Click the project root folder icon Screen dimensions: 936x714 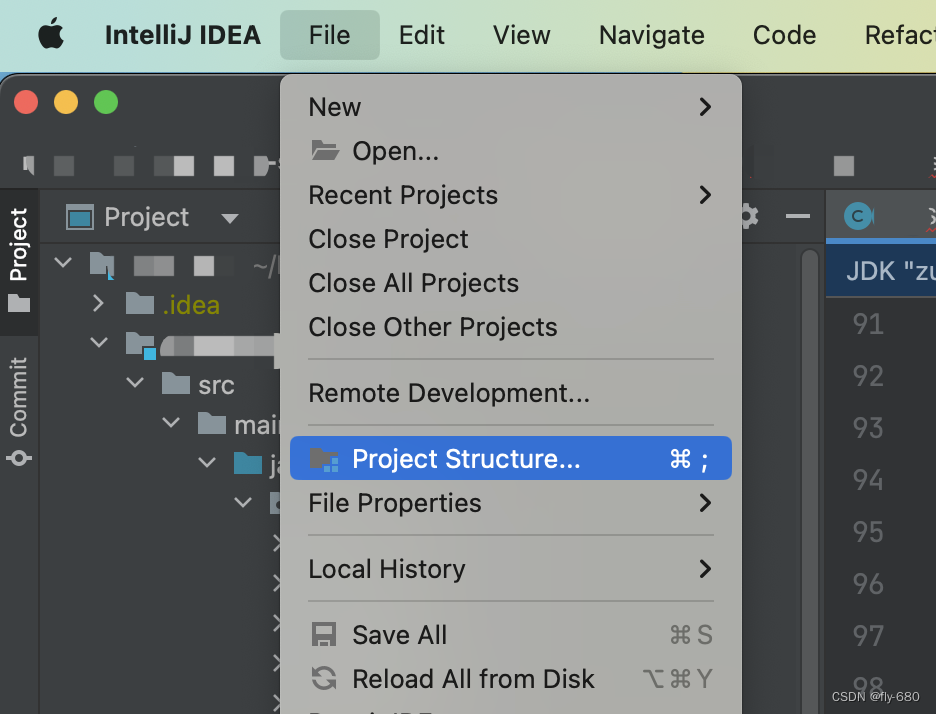pos(102,264)
